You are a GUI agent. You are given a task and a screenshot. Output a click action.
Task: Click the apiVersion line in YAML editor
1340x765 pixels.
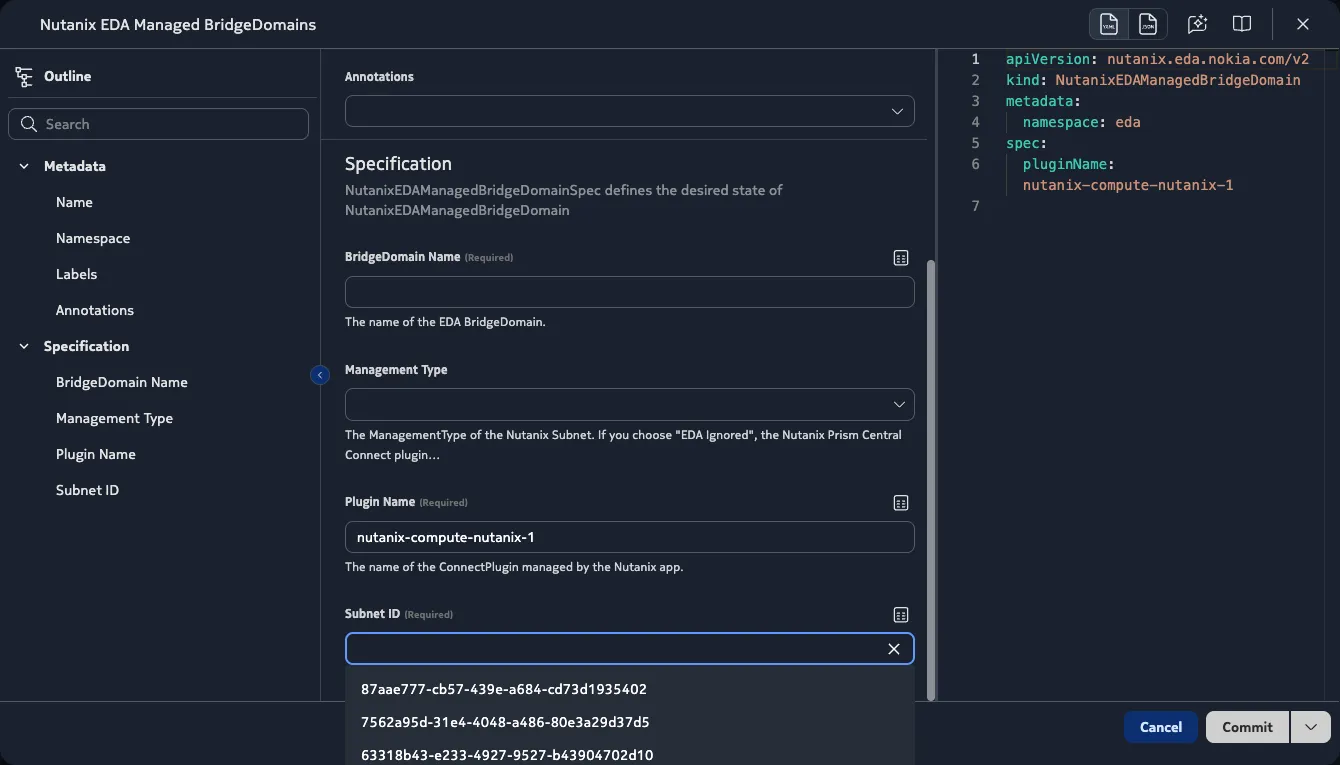coord(1157,59)
